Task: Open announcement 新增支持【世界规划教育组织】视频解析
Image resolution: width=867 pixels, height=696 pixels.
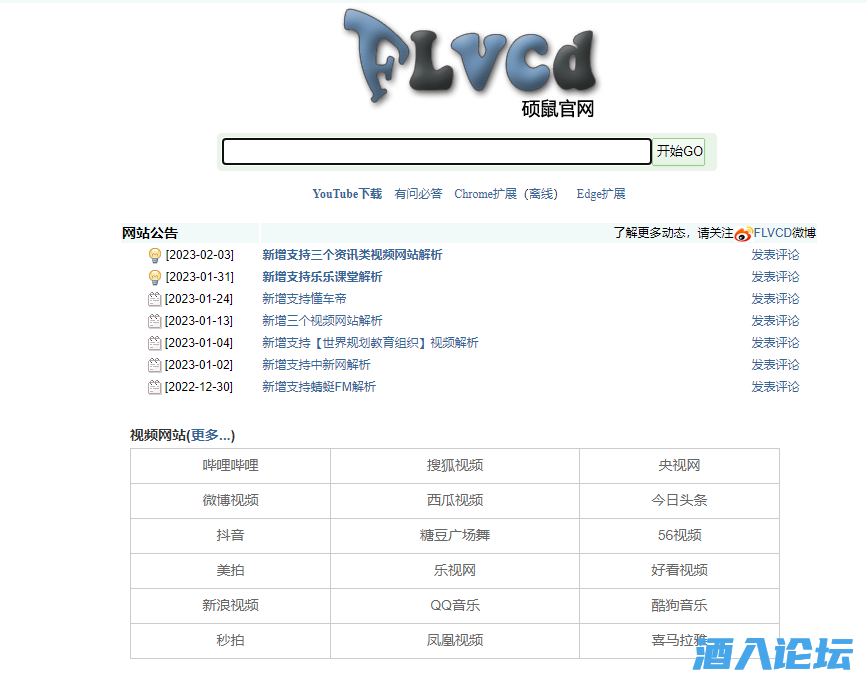Action: tap(370, 343)
